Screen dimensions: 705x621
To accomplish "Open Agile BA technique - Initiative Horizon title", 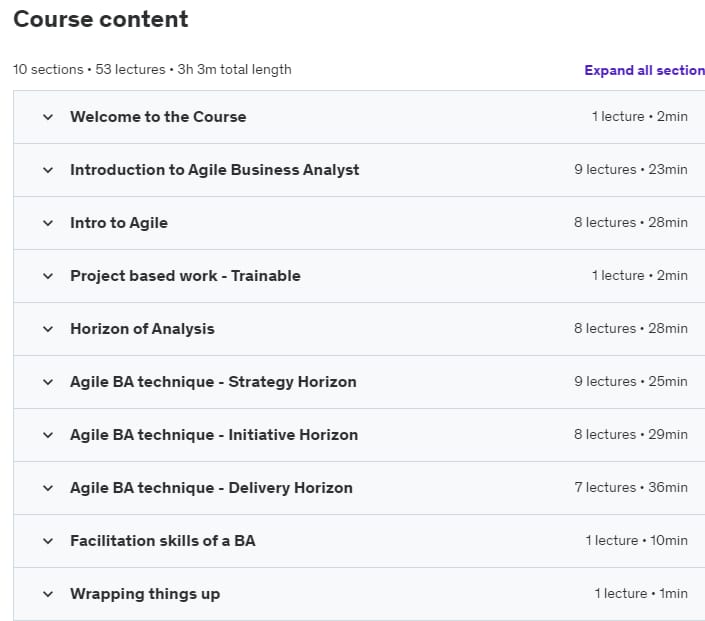I will (214, 435).
